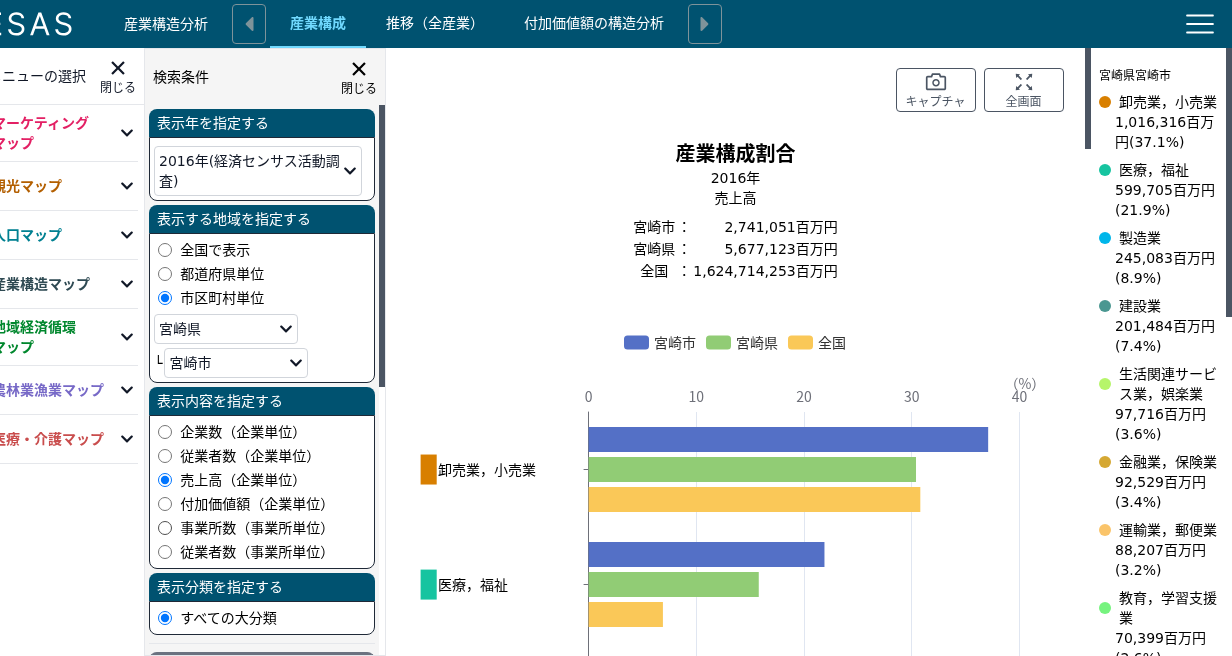Switch to 産業構造分析 tab

(166, 24)
